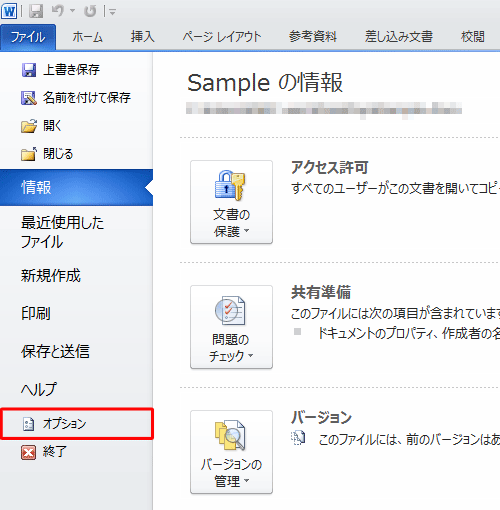This screenshot has width=500, height=510.
Task: Click the ドキュメントのプロパティ bullet text
Action: 409,333
